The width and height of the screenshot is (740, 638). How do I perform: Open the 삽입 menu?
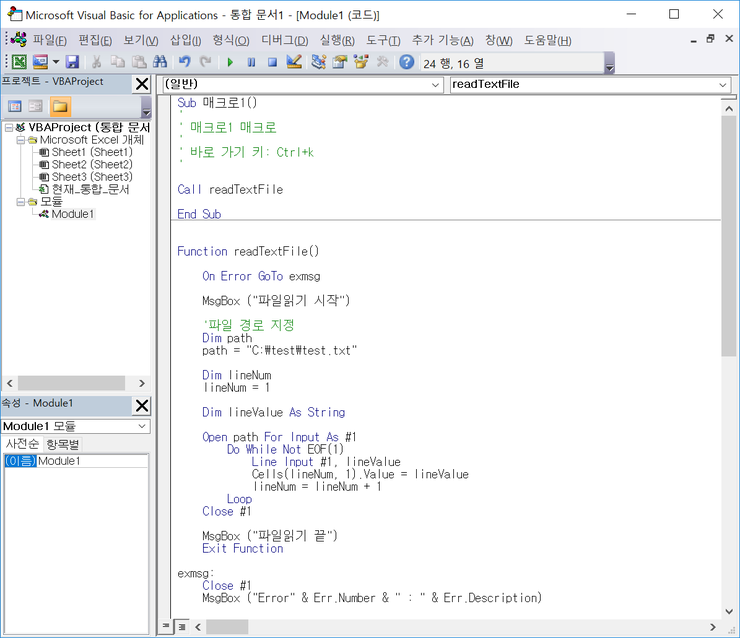185,40
